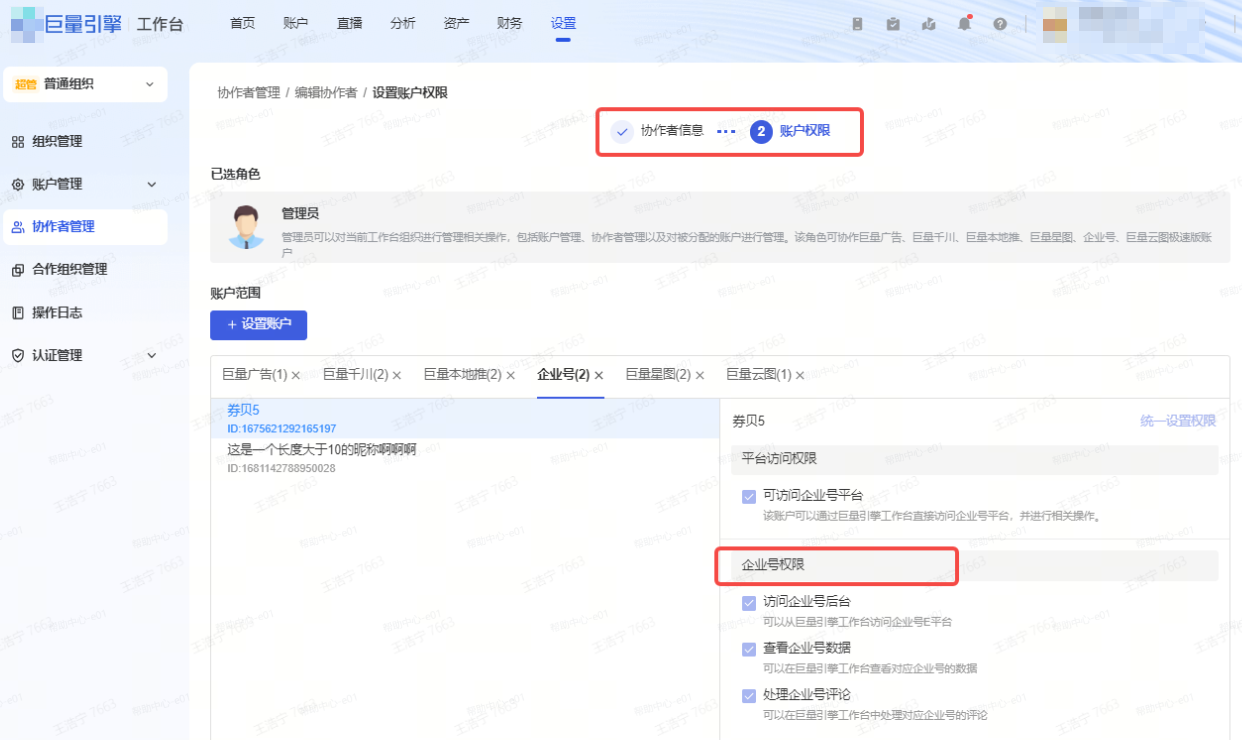Open the mobile phone icon in header
This screenshot has width=1242, height=740.
point(857,24)
